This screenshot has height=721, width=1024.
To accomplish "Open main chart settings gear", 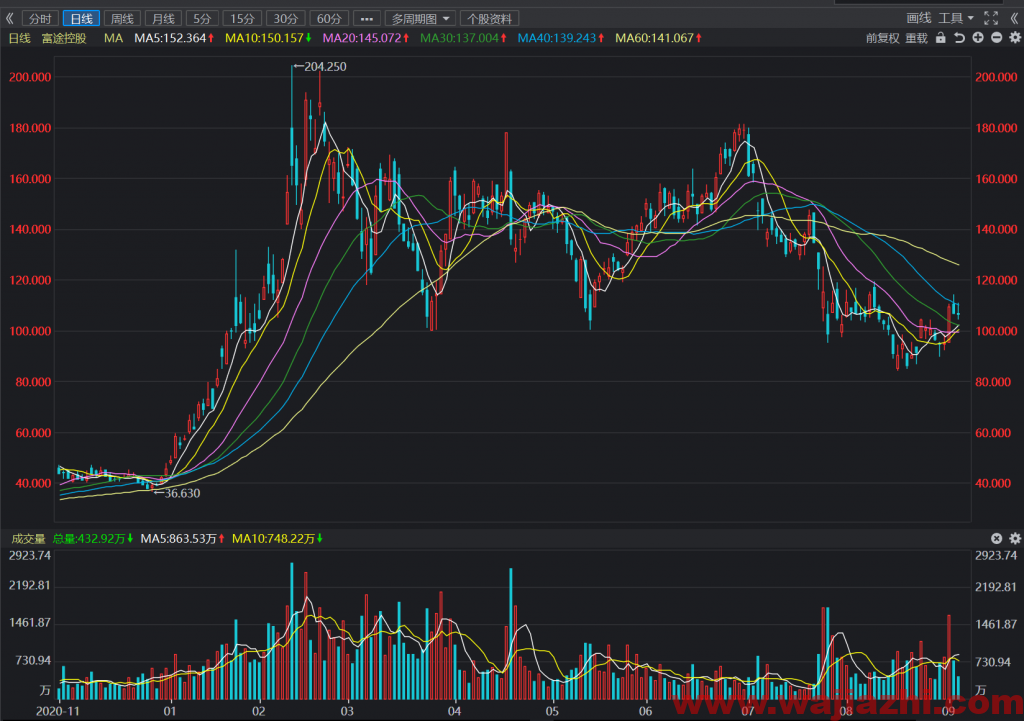I will point(1015,38).
